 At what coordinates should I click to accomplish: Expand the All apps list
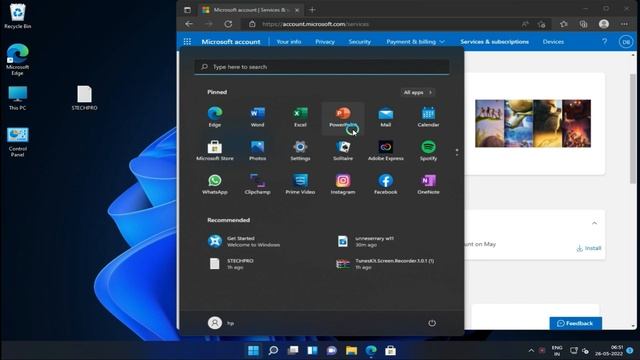tap(417, 93)
